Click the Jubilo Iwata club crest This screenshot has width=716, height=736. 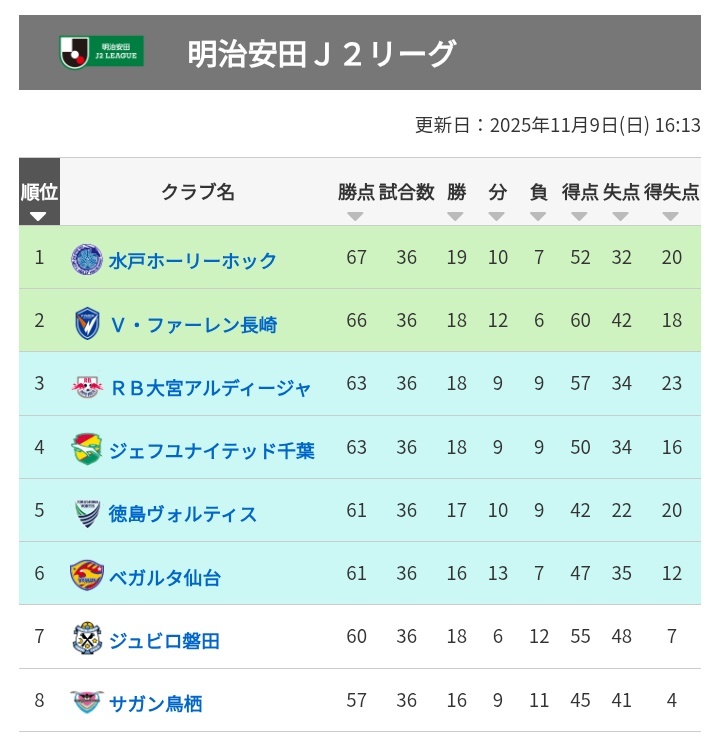(x=87, y=639)
